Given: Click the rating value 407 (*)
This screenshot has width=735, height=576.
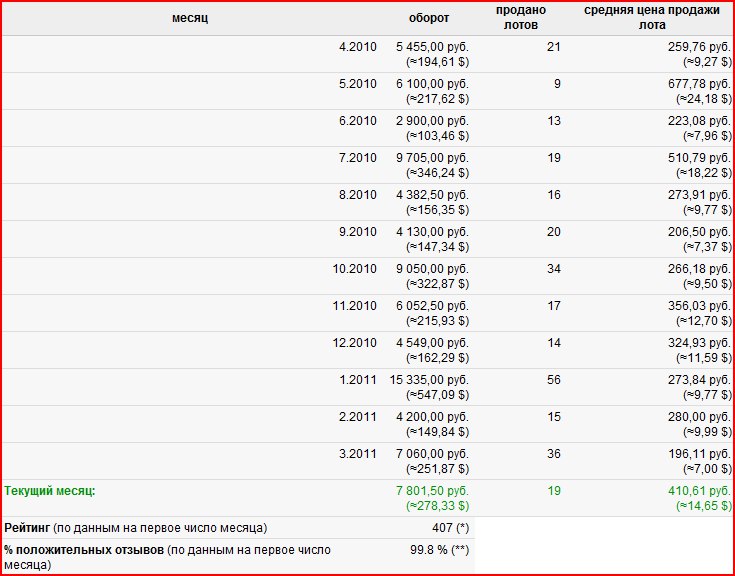Looking at the screenshot, I should [450, 528].
